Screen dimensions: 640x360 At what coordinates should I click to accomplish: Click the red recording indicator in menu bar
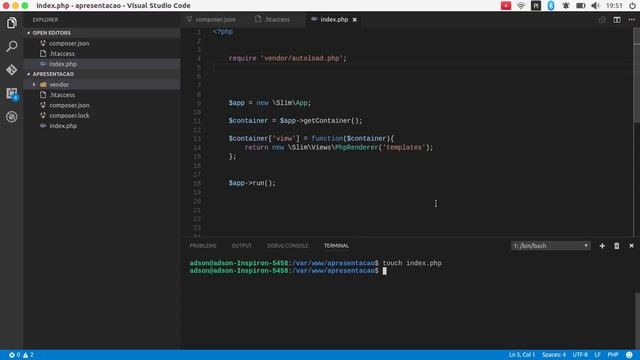(x=506, y=6)
